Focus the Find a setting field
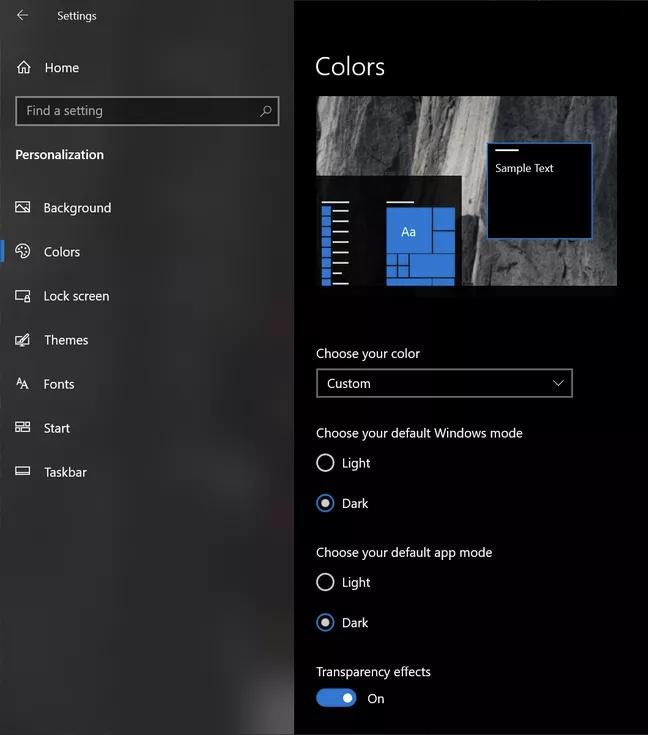This screenshot has height=735, width=648. [x=147, y=111]
